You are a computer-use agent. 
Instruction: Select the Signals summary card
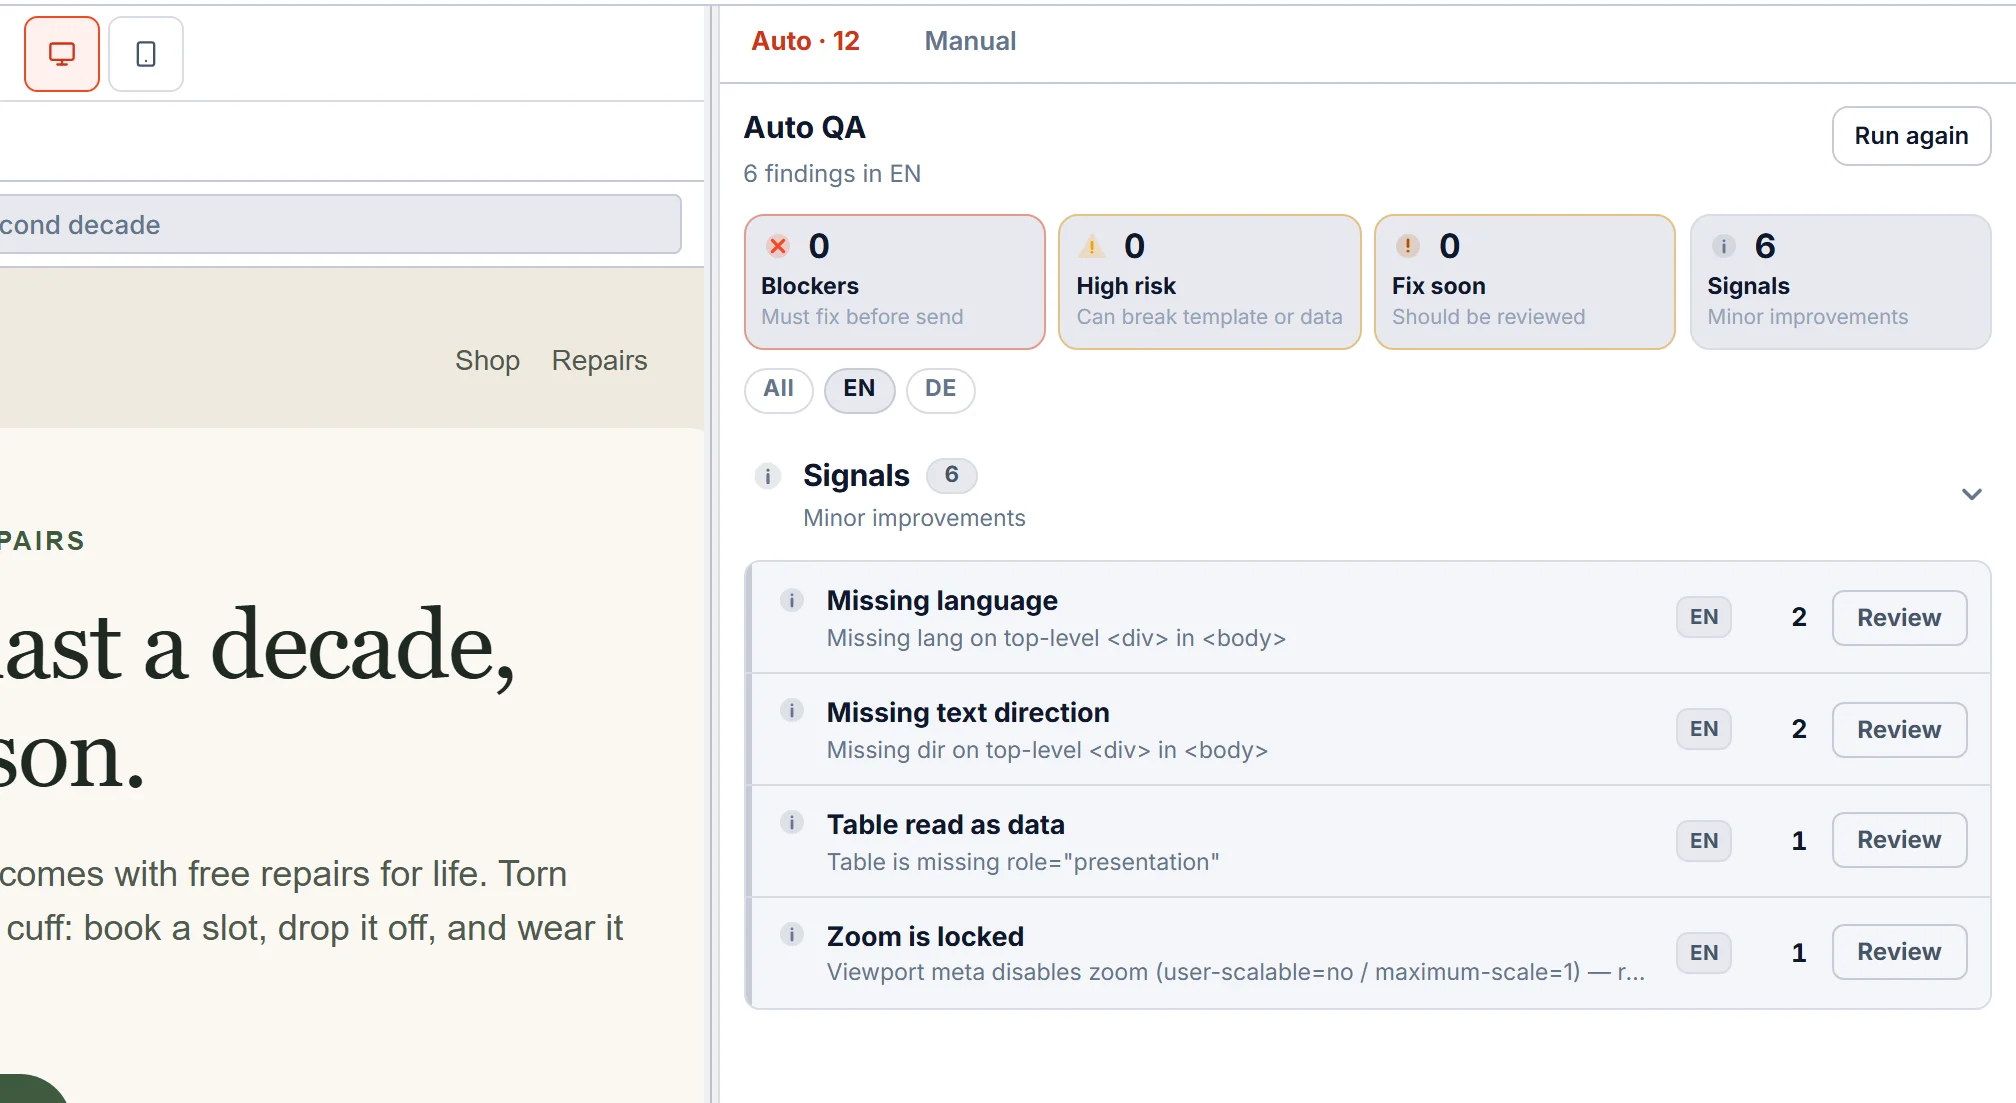coord(1840,282)
